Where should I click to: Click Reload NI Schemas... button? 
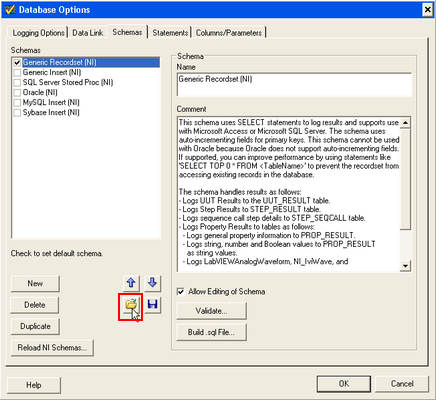coord(52,348)
